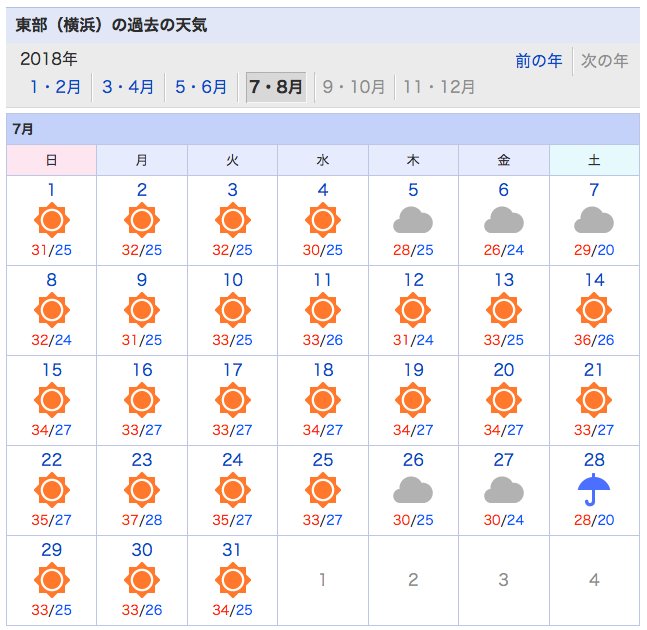Image resolution: width=647 pixels, height=630 pixels.
Task: Click the 26/24 temperature on July 6
Action: [x=504, y=250]
